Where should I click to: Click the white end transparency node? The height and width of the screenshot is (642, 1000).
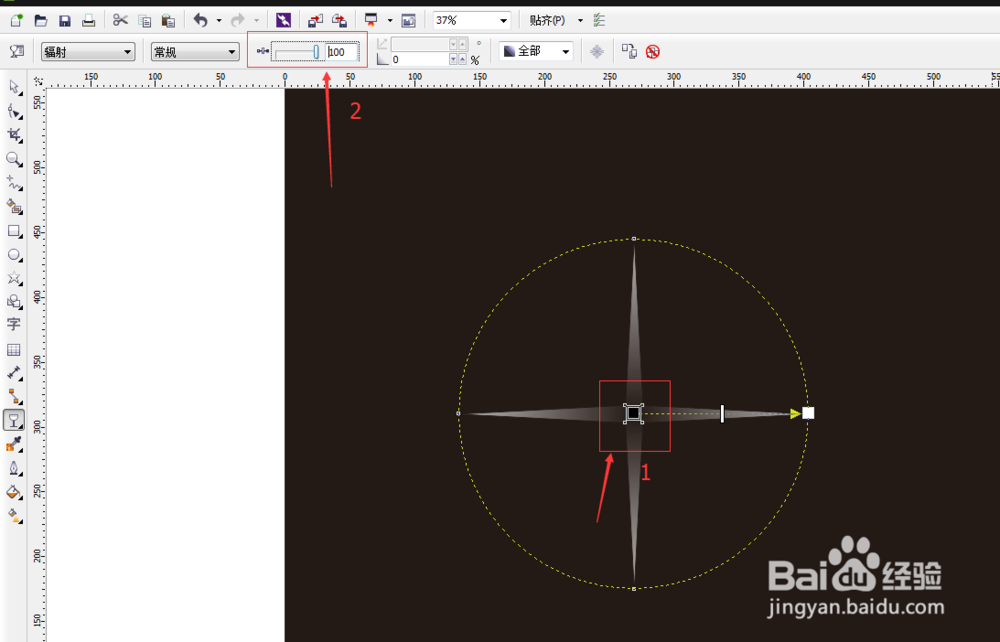(808, 413)
